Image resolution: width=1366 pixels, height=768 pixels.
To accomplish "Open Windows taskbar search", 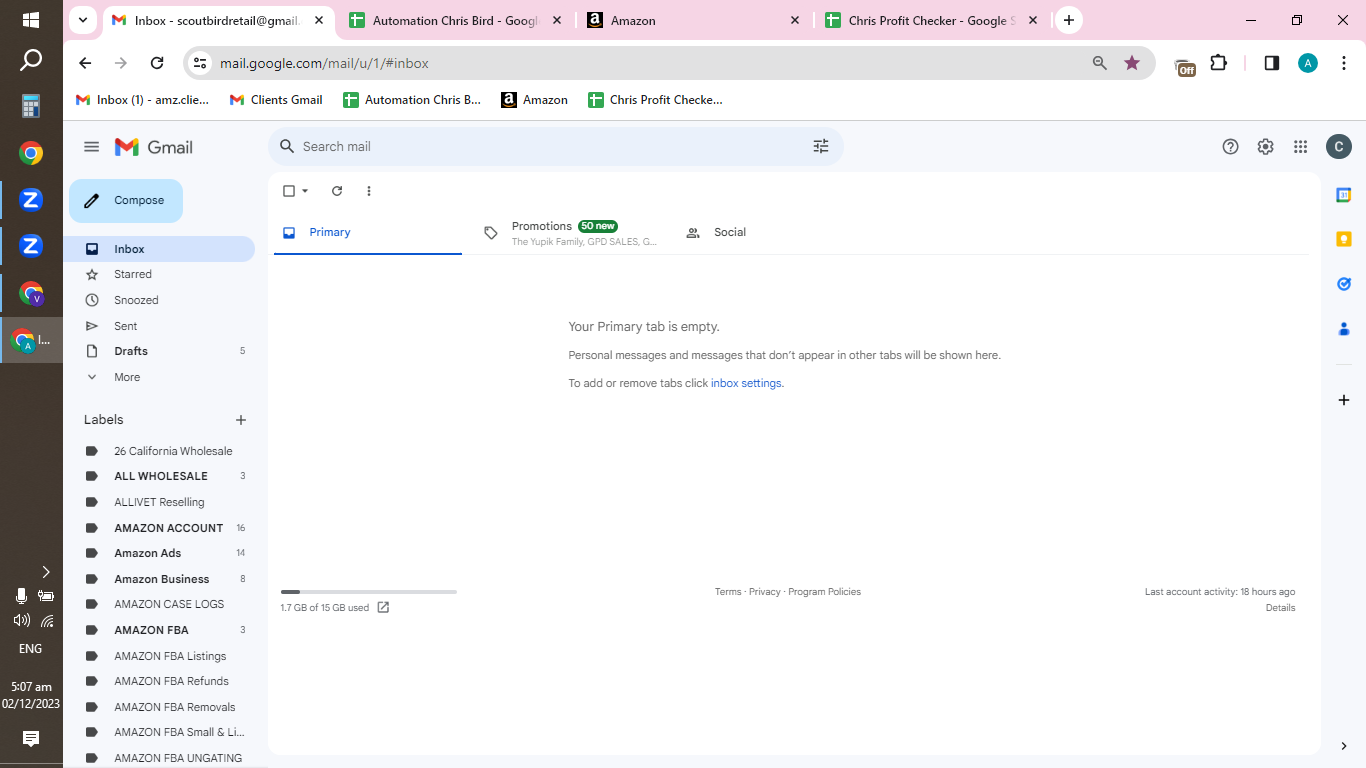I will click(31, 61).
